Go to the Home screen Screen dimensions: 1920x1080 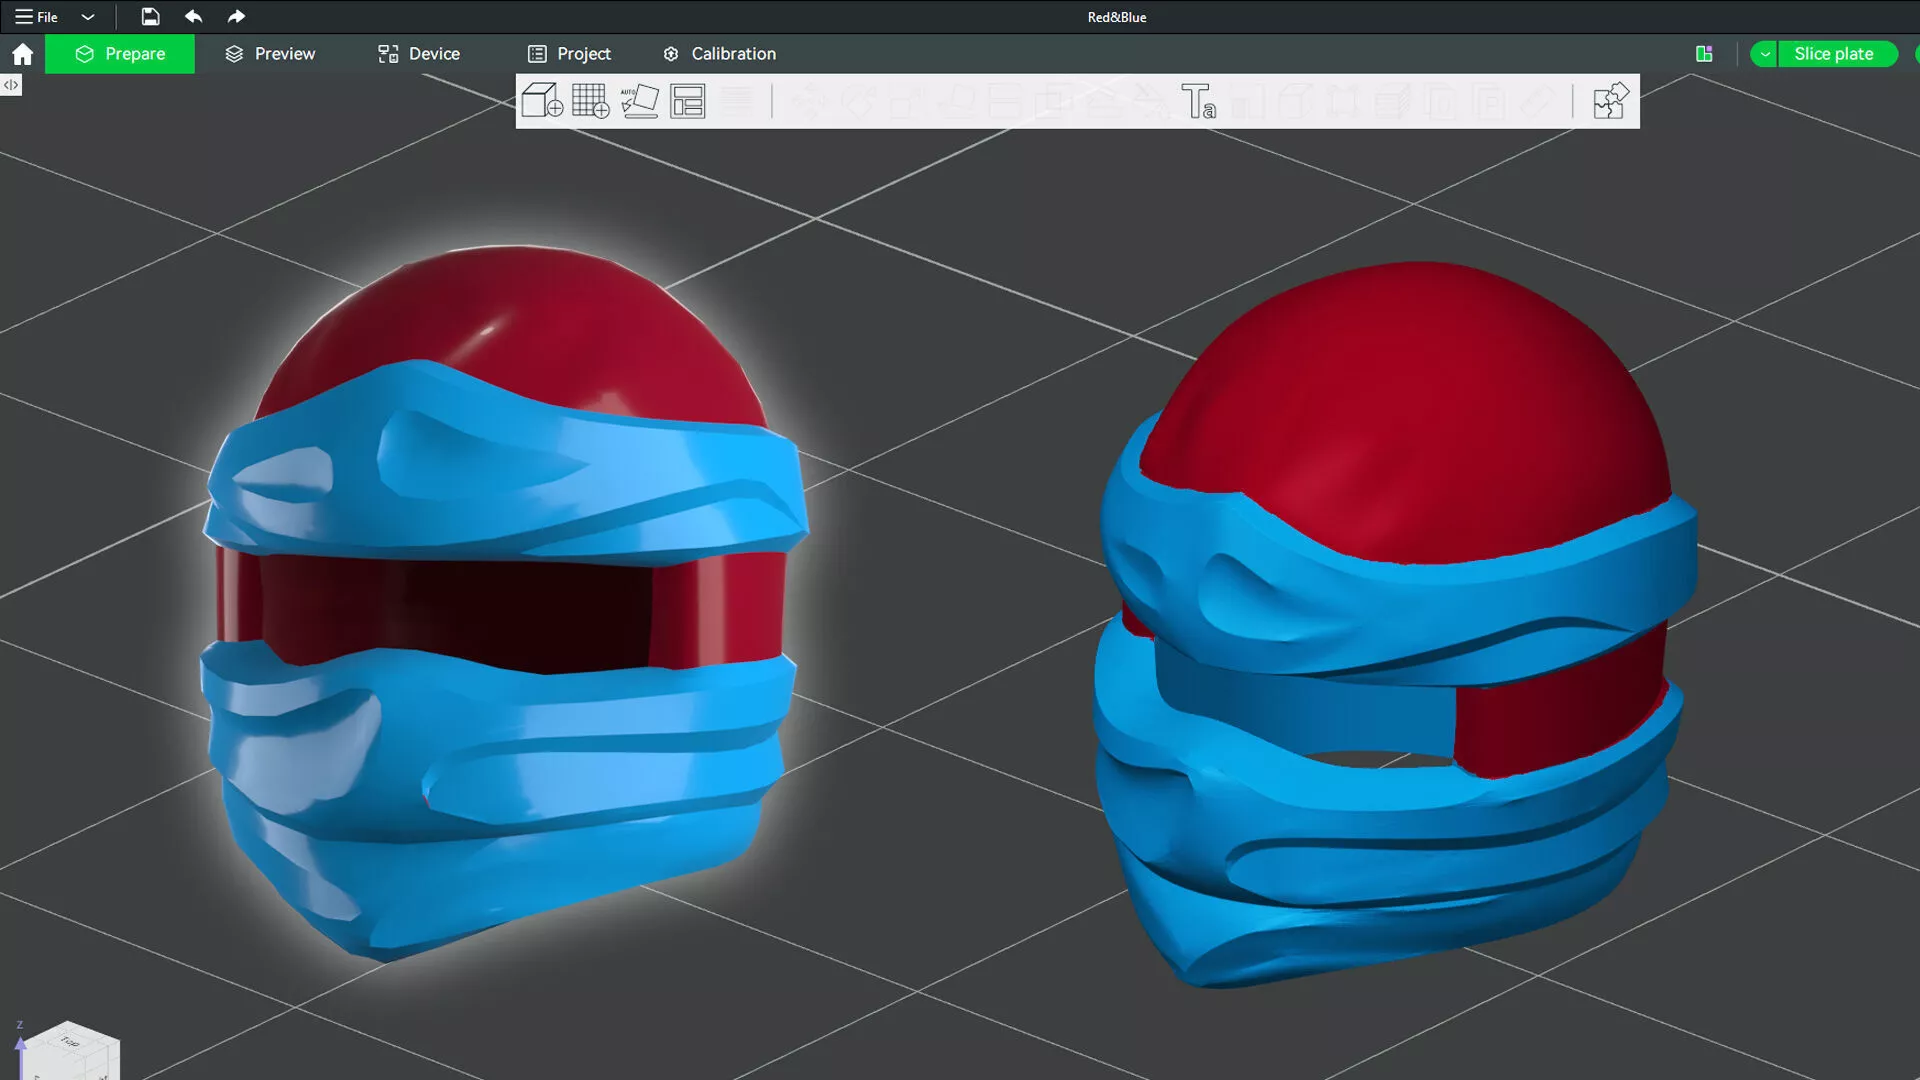22,54
